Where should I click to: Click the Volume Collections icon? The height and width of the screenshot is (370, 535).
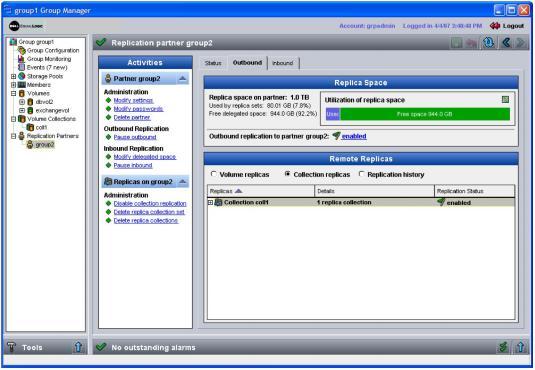coord(21,119)
